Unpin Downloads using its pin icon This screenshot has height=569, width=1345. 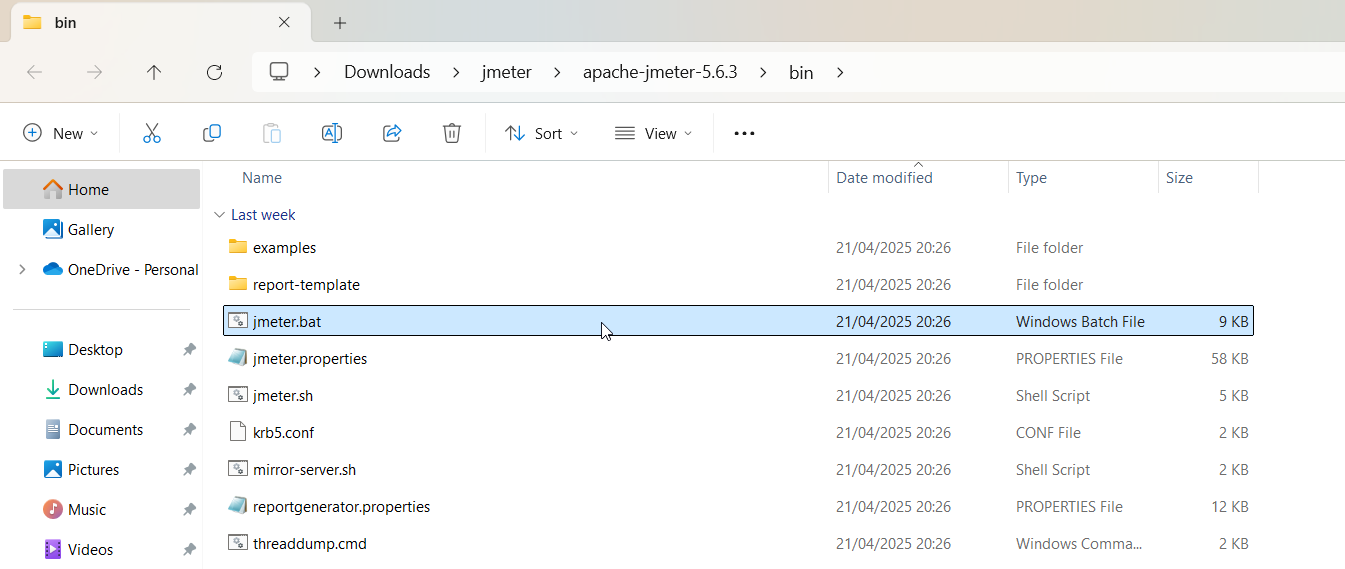pos(189,390)
